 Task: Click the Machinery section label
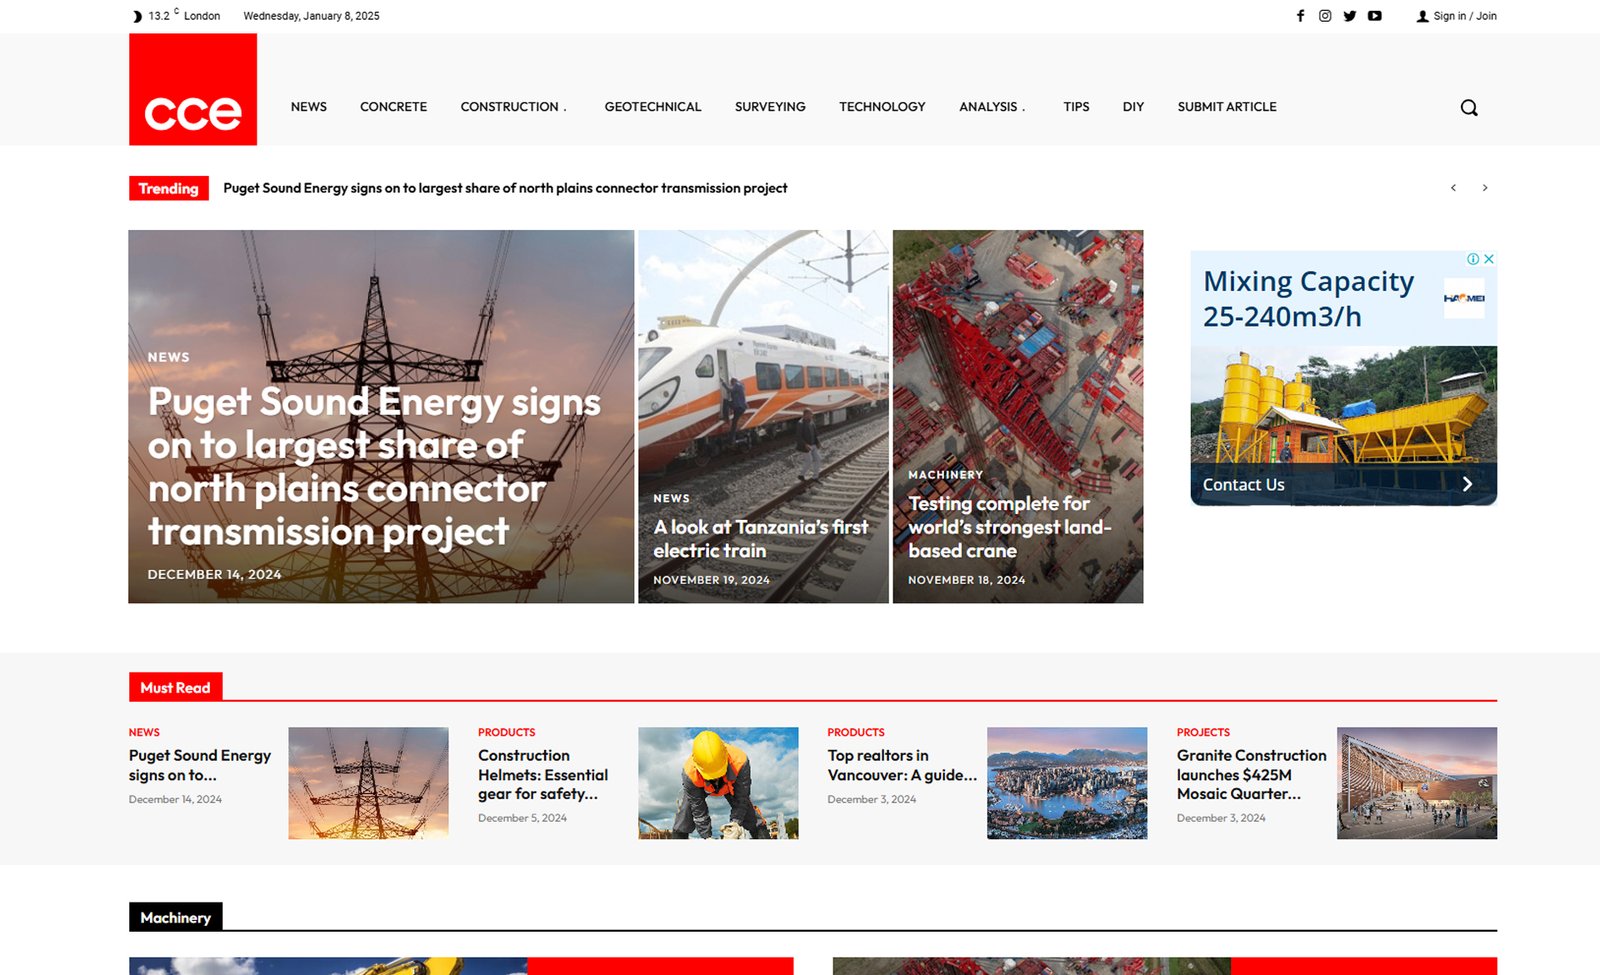pyautogui.click(x=176, y=917)
